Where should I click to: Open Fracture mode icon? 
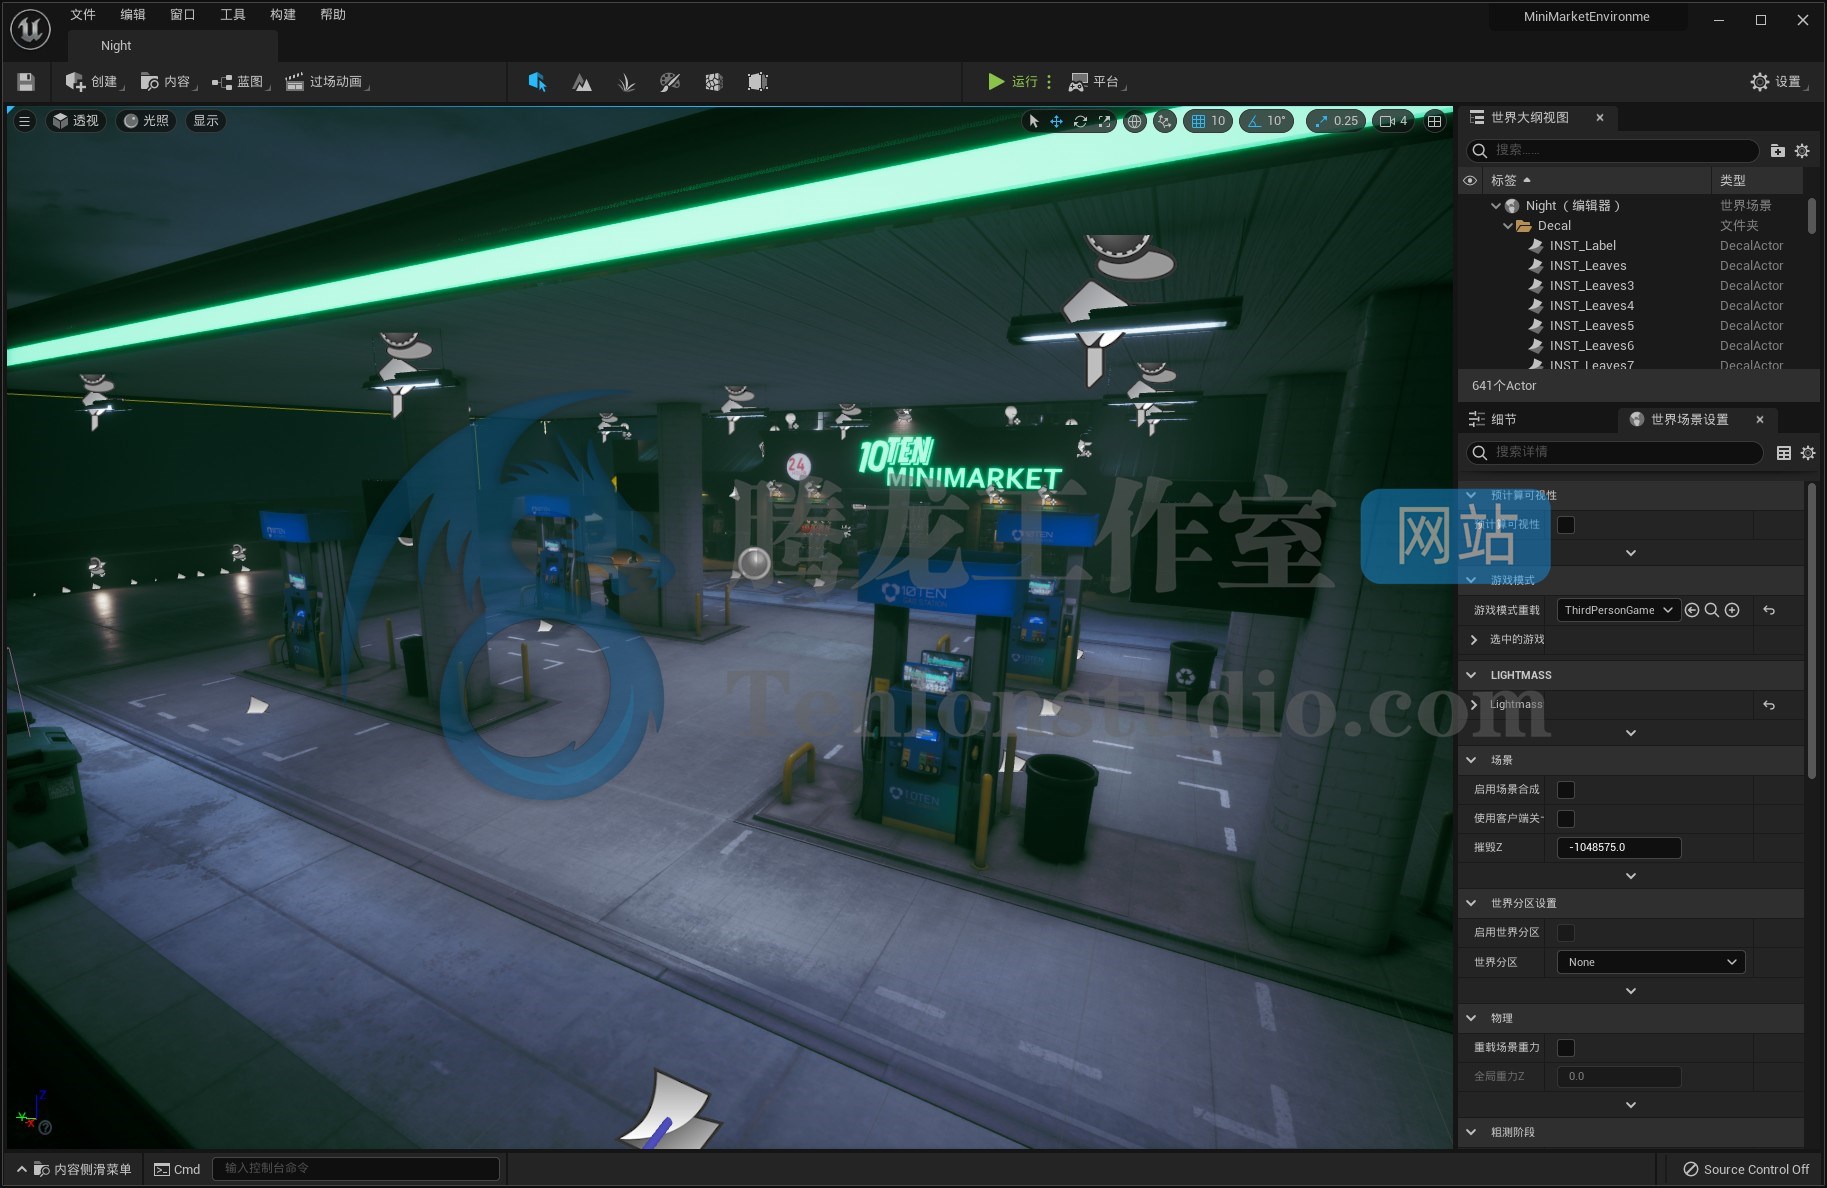coord(714,82)
